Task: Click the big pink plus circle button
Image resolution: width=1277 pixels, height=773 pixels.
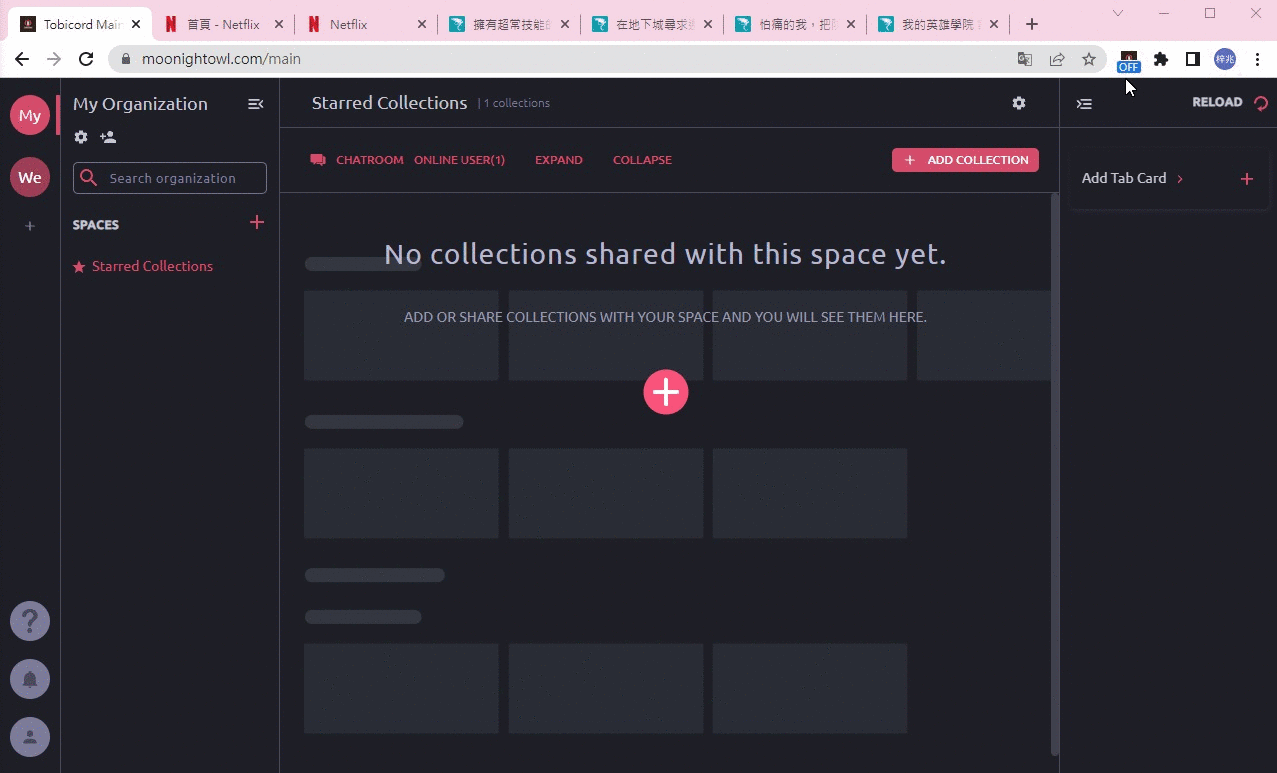Action: [666, 392]
